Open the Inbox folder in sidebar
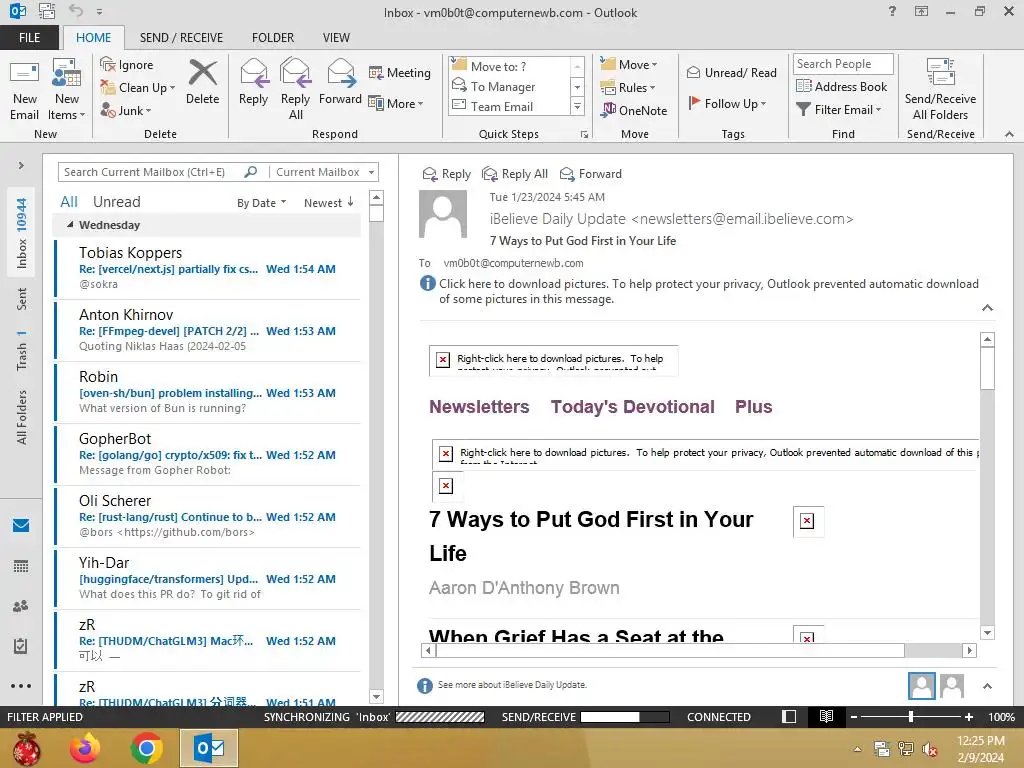This screenshot has height=768, width=1024. point(22,233)
